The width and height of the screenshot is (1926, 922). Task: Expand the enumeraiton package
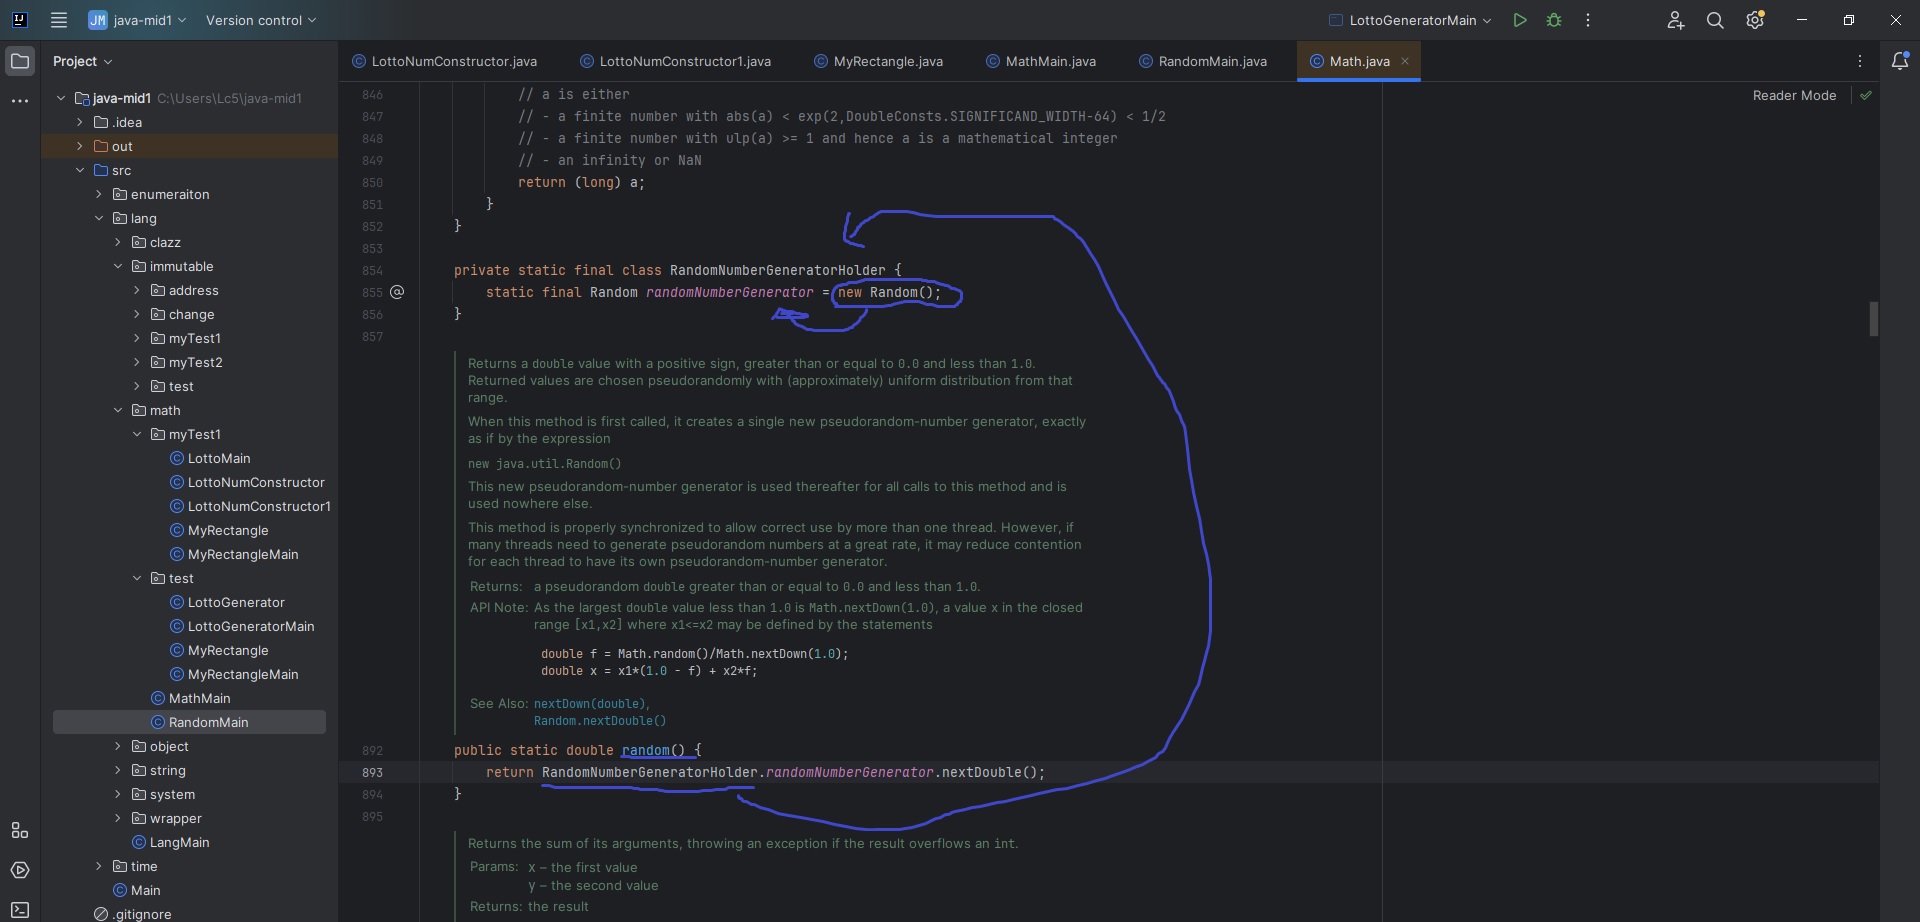pyautogui.click(x=99, y=194)
